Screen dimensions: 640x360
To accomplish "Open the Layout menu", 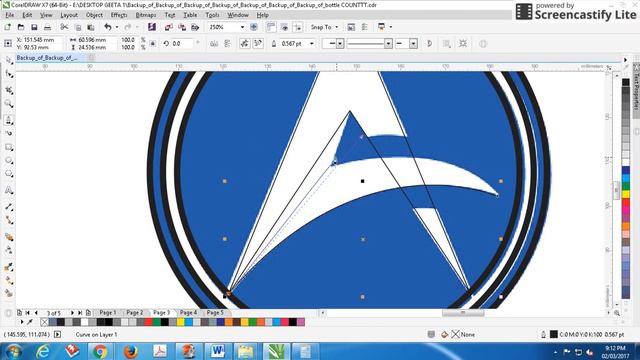I will [69, 15].
